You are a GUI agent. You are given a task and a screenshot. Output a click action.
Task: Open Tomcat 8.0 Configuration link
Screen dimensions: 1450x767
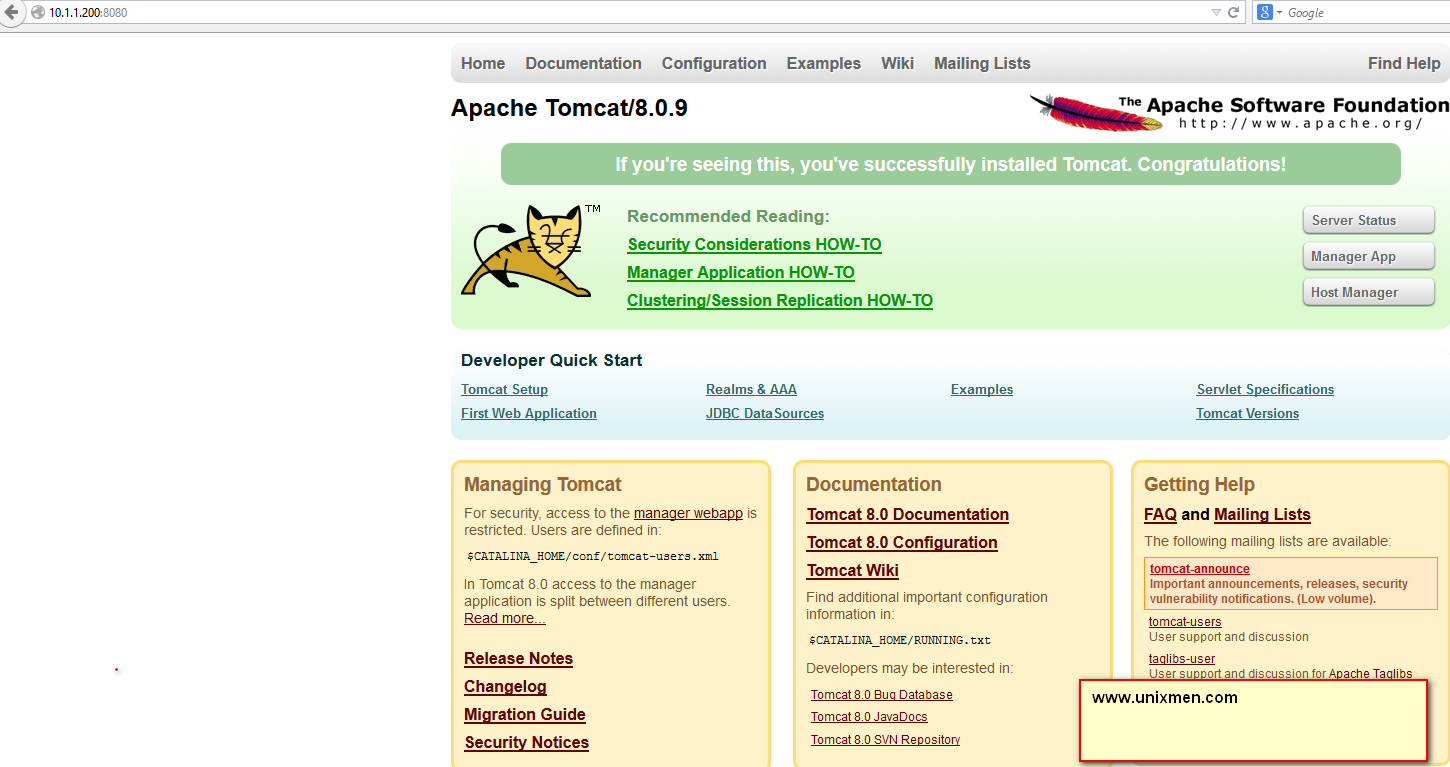point(902,542)
